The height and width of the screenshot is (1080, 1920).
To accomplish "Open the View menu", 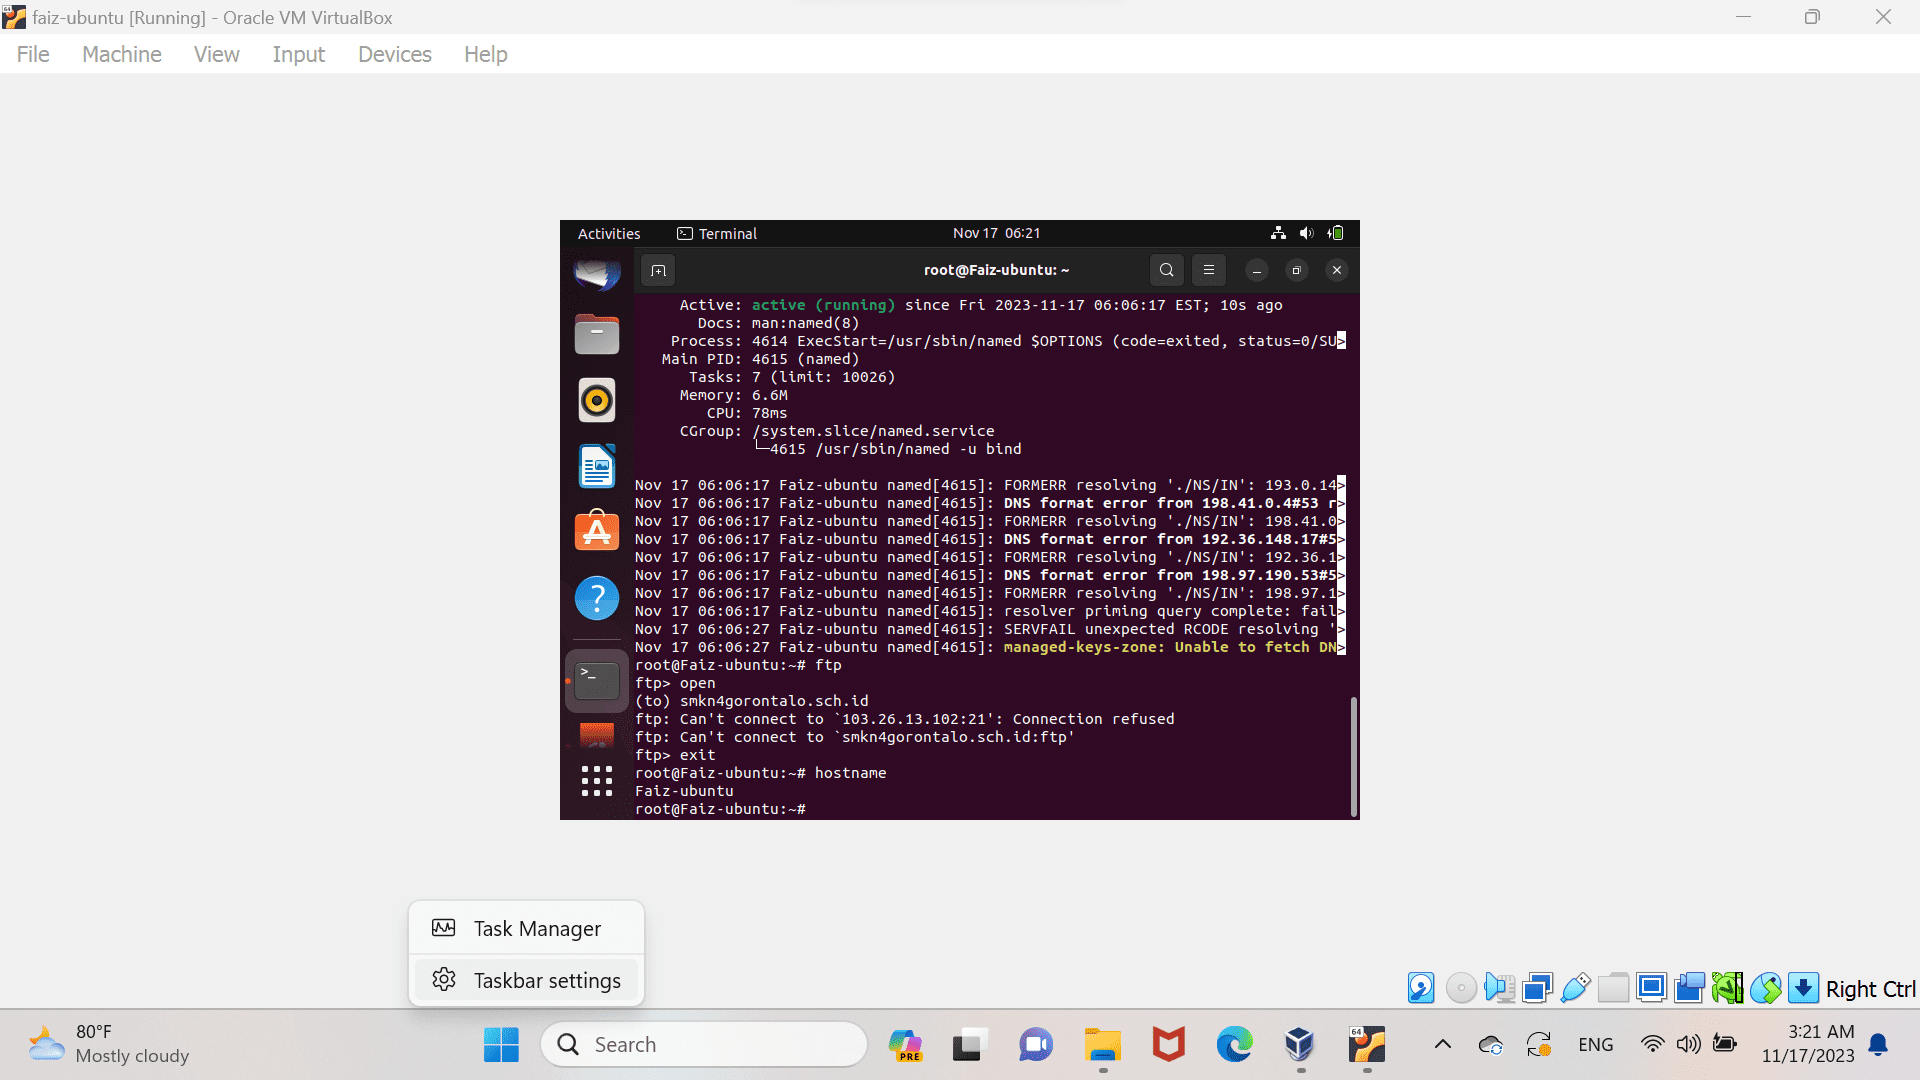I will pyautogui.click(x=217, y=54).
